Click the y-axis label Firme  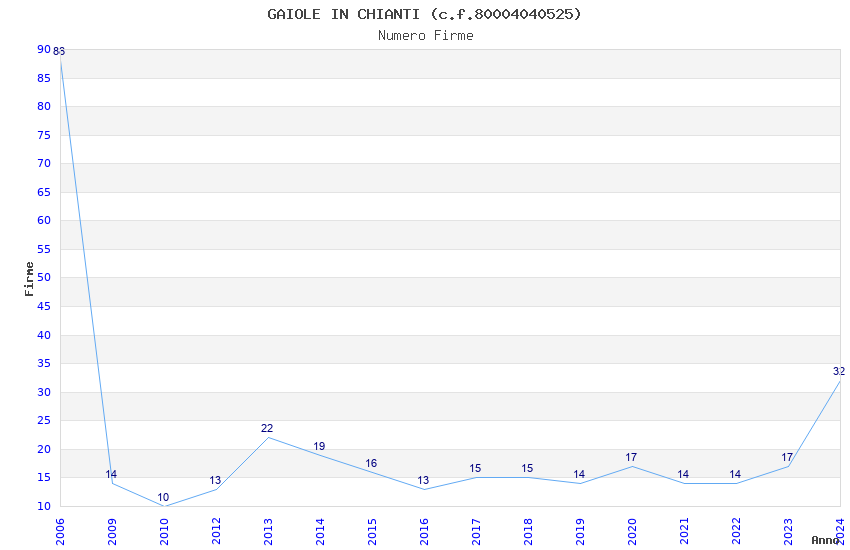click(29, 279)
